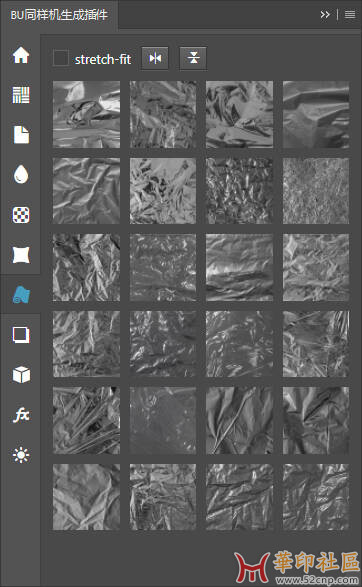This screenshot has height=587, width=362.
Task: Select the 3D cube sidebar icon
Action: click(x=21, y=374)
